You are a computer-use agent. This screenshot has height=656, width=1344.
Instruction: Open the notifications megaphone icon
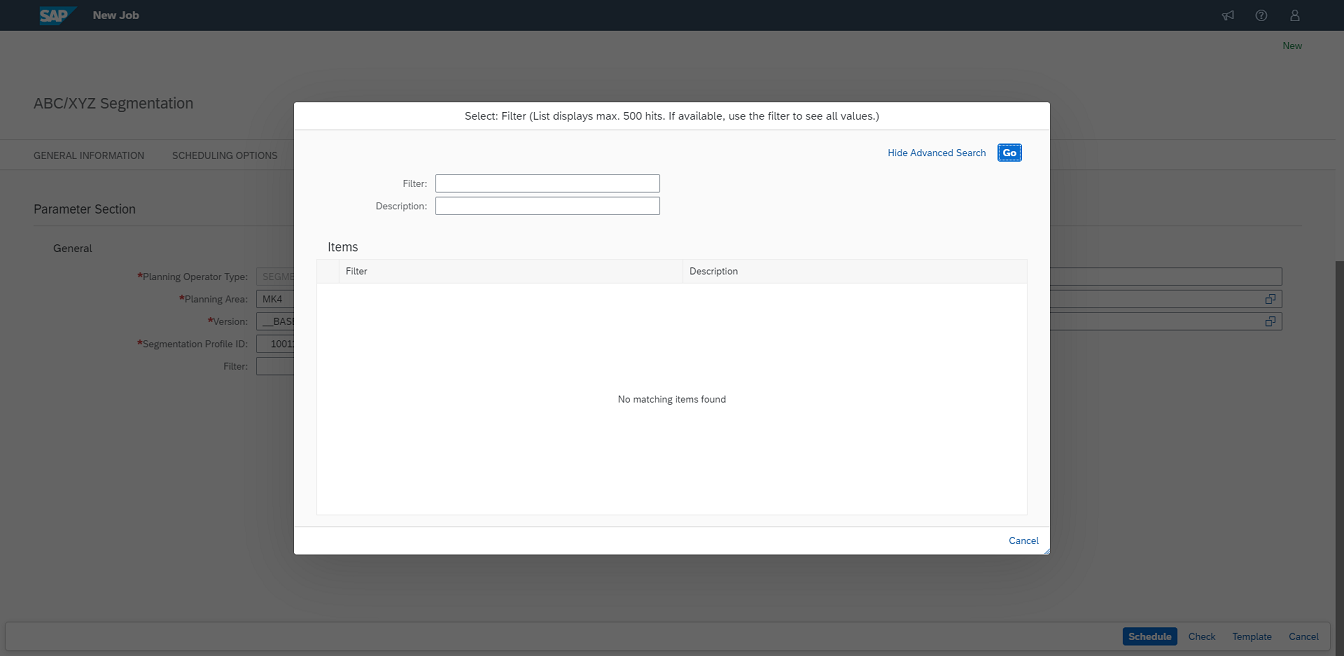(x=1228, y=15)
